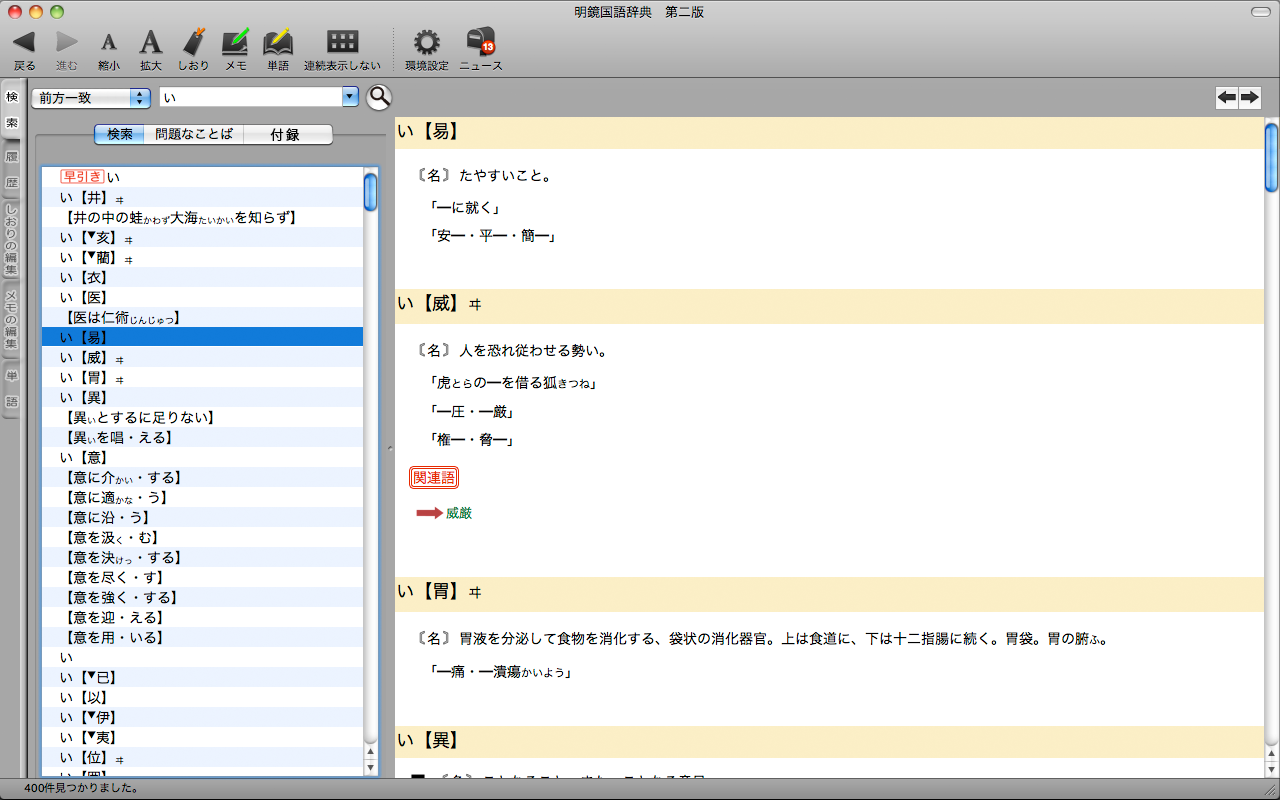The height and width of the screenshot is (800, 1280).
Task: Switch to the 付録 tab
Action: (285, 134)
